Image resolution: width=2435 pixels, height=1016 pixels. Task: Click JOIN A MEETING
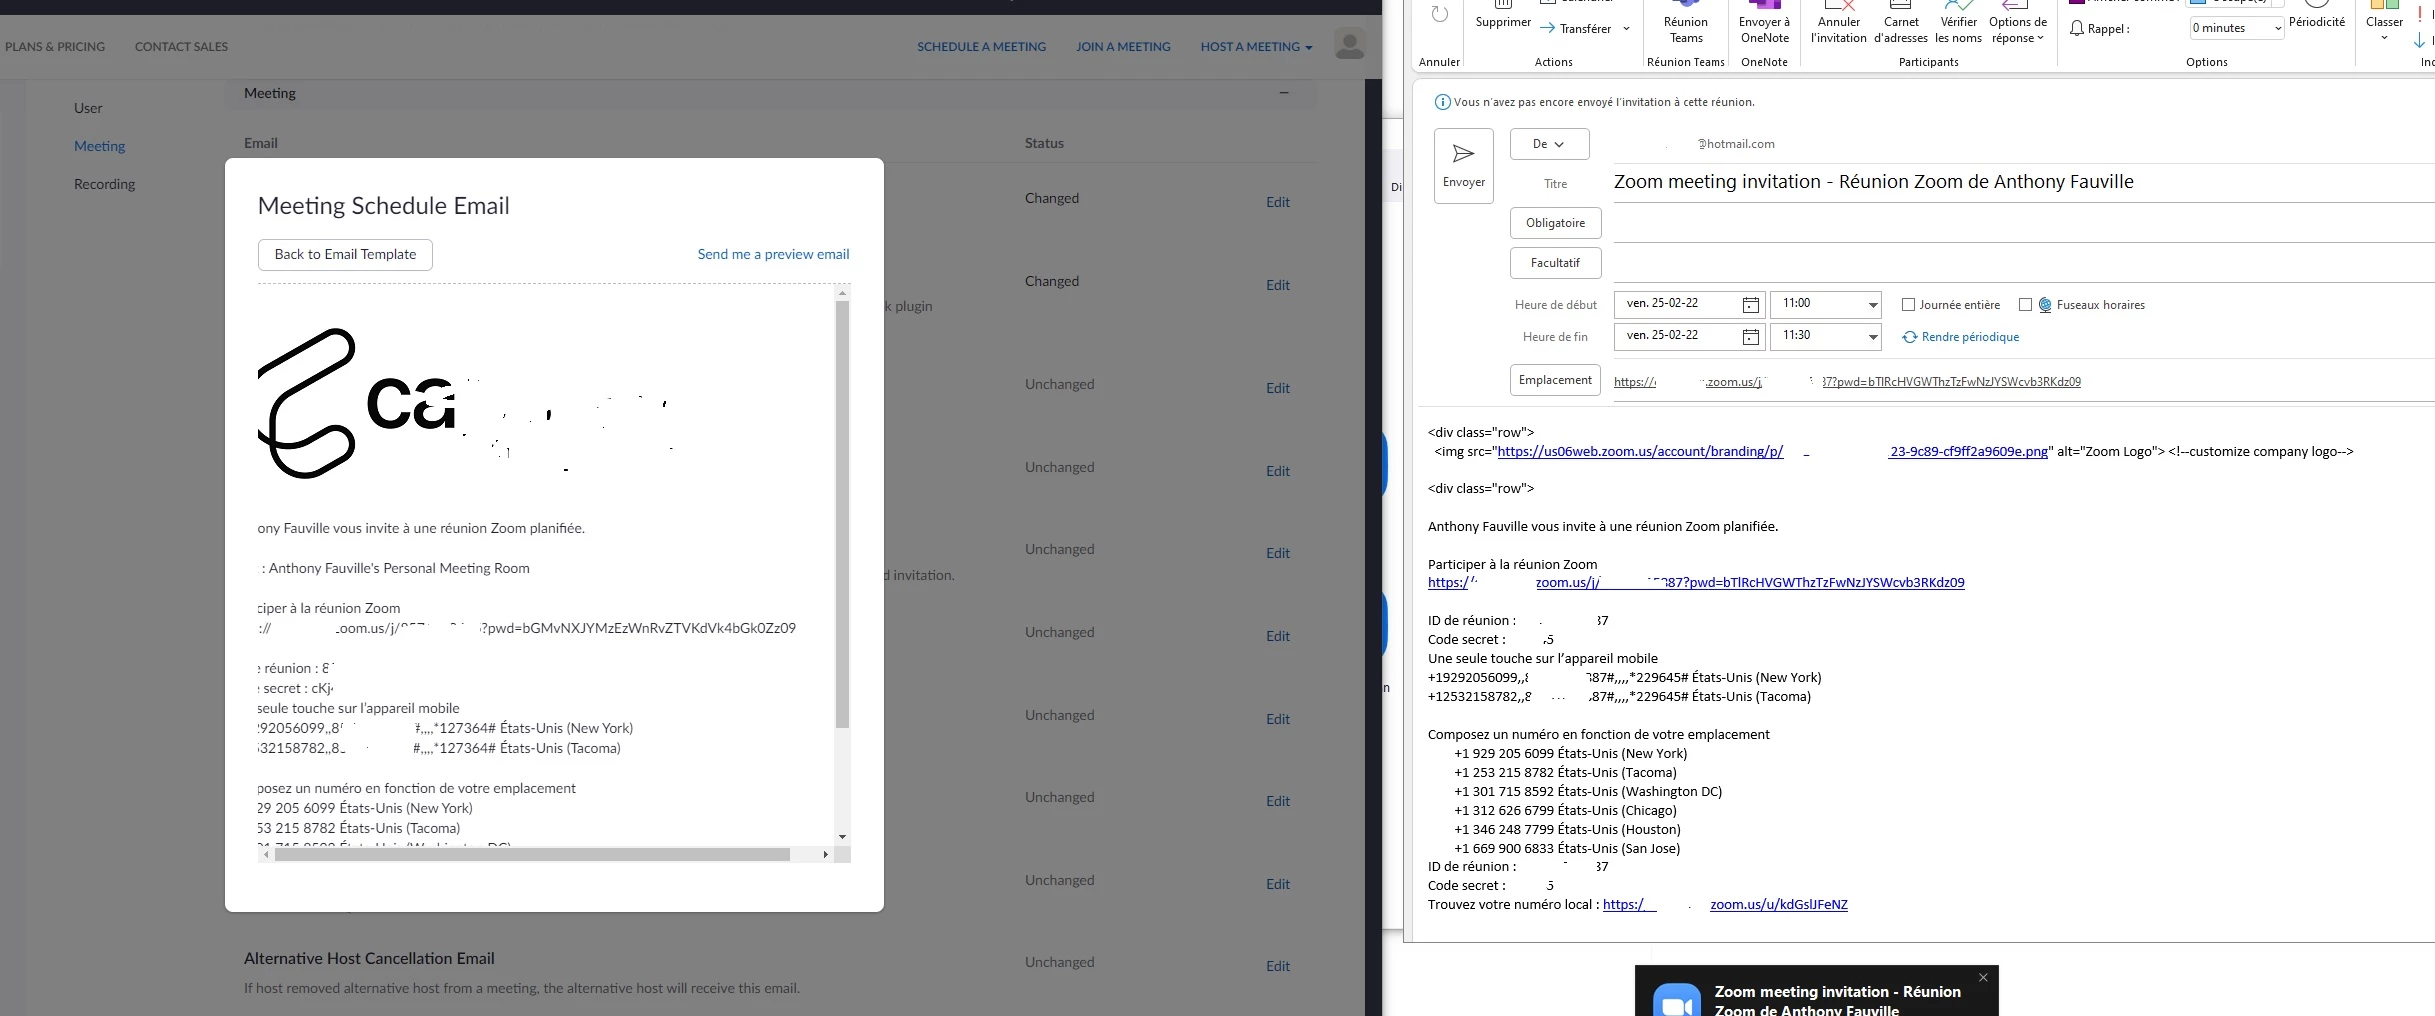tap(1123, 47)
